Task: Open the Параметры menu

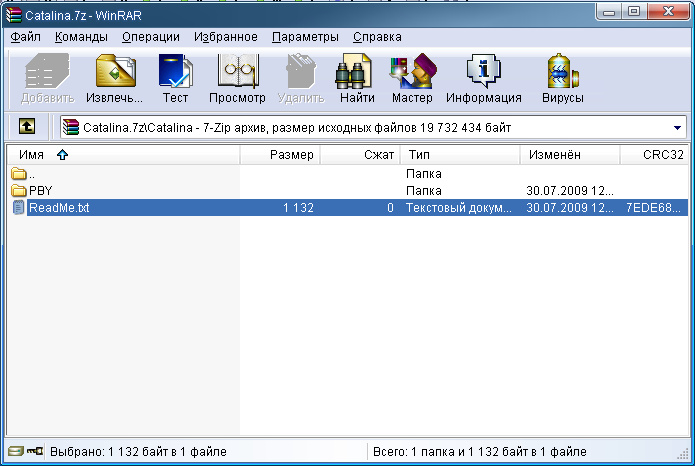Action: pos(305,37)
